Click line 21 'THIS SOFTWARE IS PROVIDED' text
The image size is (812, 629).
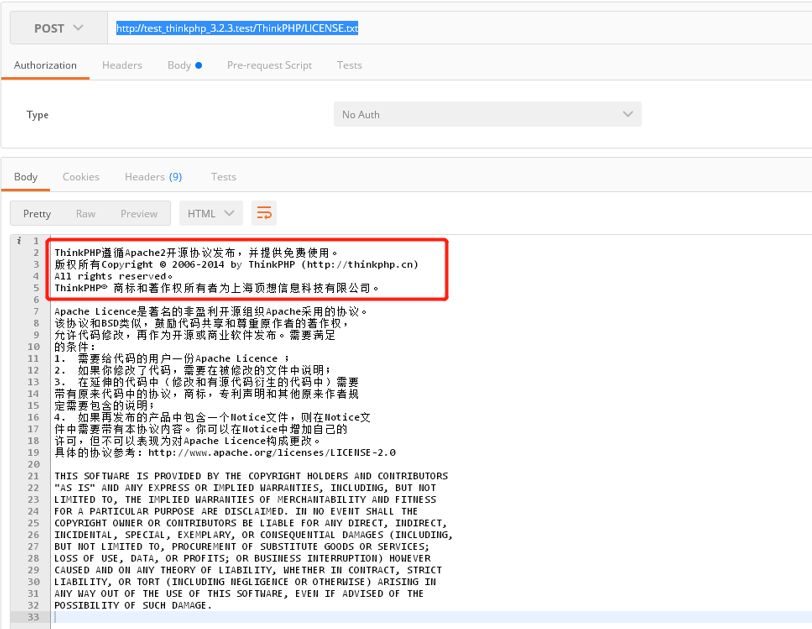pyautogui.click(x=251, y=476)
